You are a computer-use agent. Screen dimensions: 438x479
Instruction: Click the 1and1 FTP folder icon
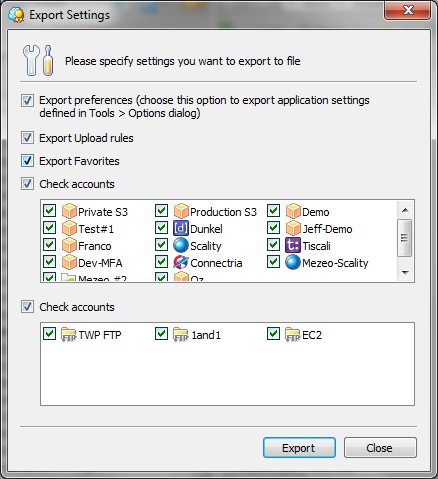pyautogui.click(x=181, y=335)
